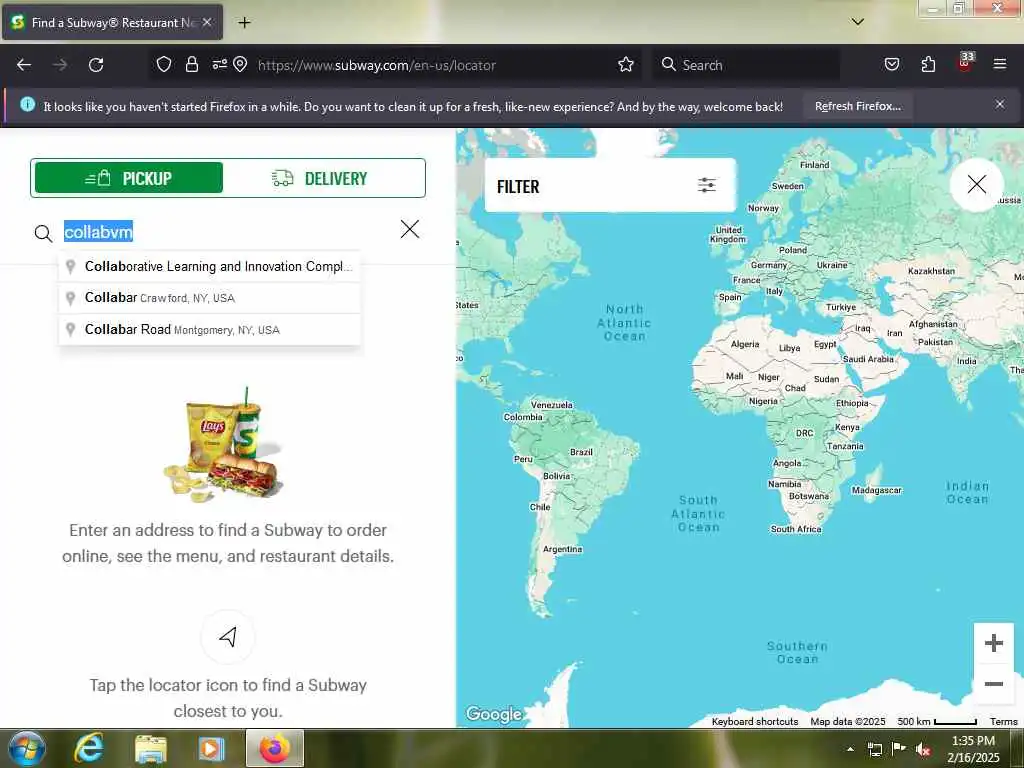This screenshot has height=768, width=1024.
Task: Open the taskbar clock showing 1:35 PM
Action: tap(973, 749)
